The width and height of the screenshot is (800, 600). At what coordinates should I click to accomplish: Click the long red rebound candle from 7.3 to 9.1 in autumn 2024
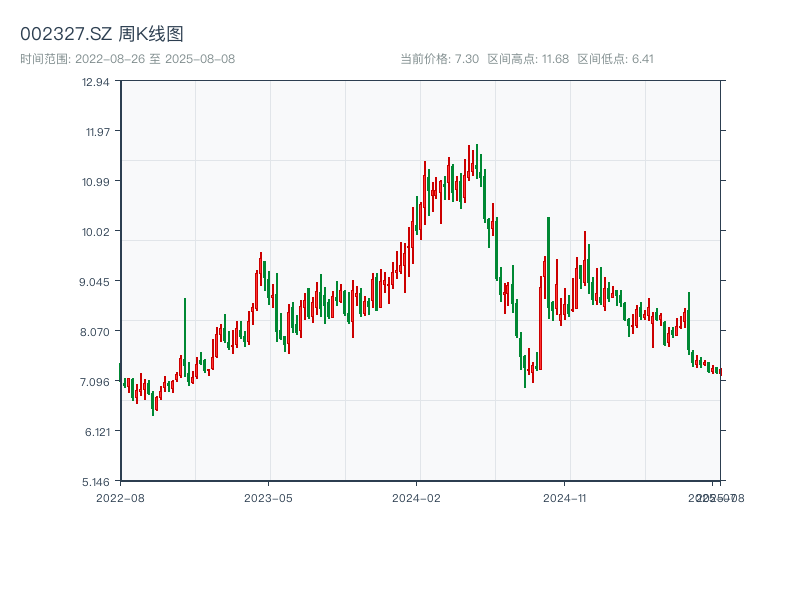pyautogui.click(x=540, y=321)
